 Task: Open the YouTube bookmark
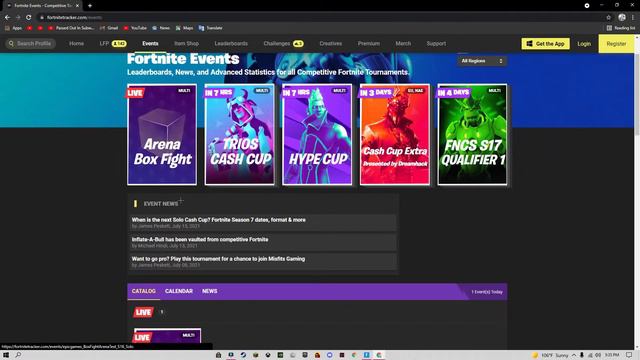click(x=135, y=28)
